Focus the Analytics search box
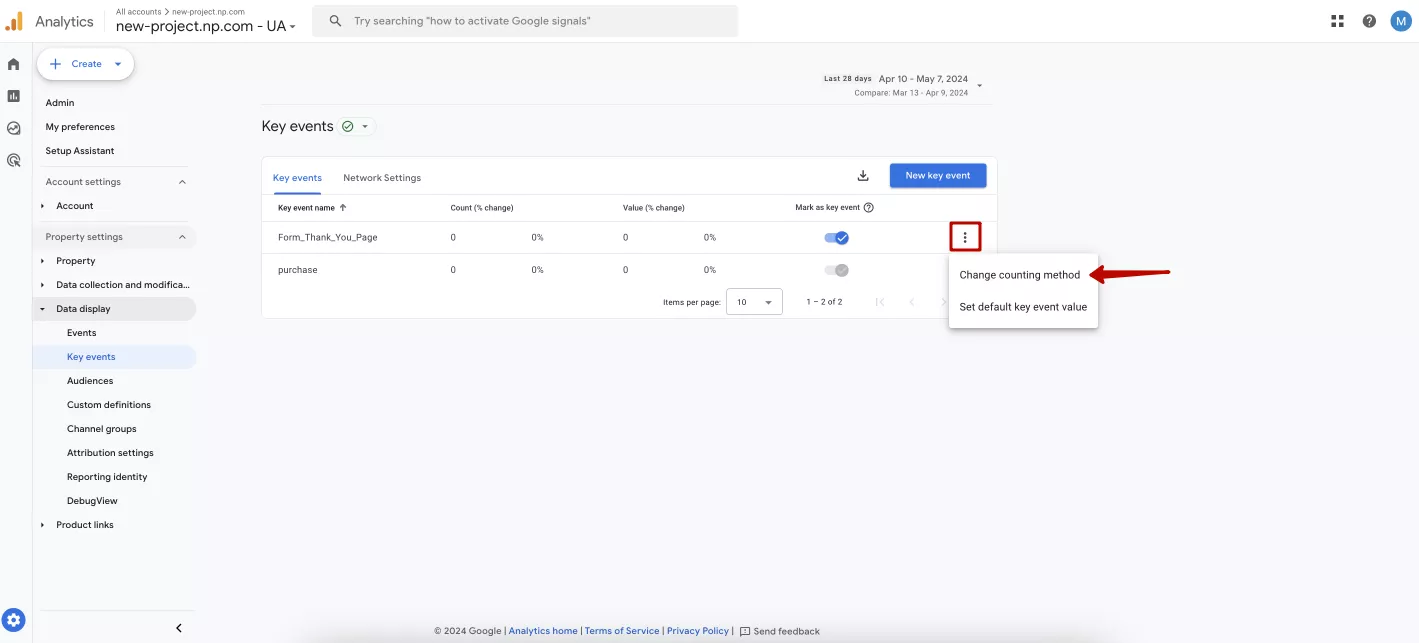Viewport: 1419px width, 643px height. (525, 21)
